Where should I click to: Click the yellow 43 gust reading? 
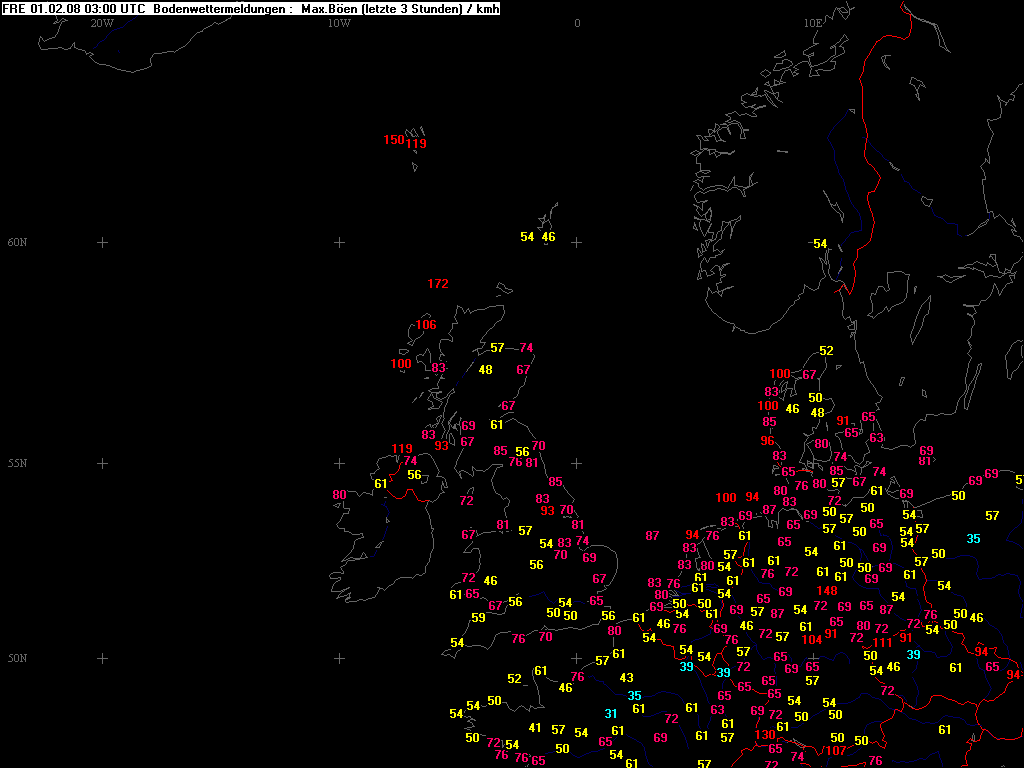pos(627,678)
